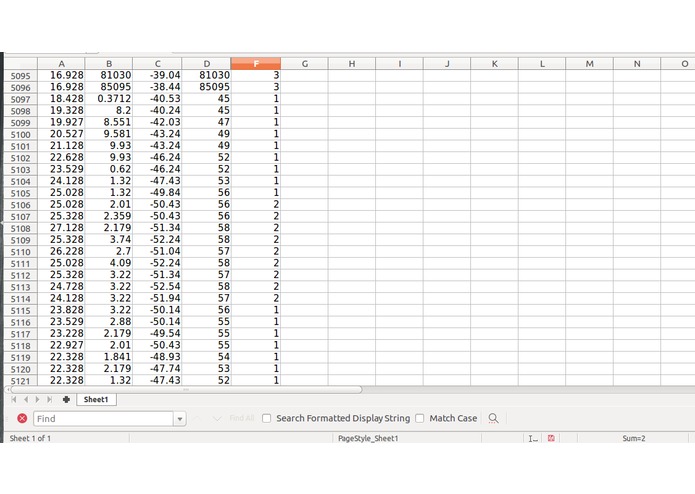Click cell containing 2.88
695x494 pixels.
[109, 322]
